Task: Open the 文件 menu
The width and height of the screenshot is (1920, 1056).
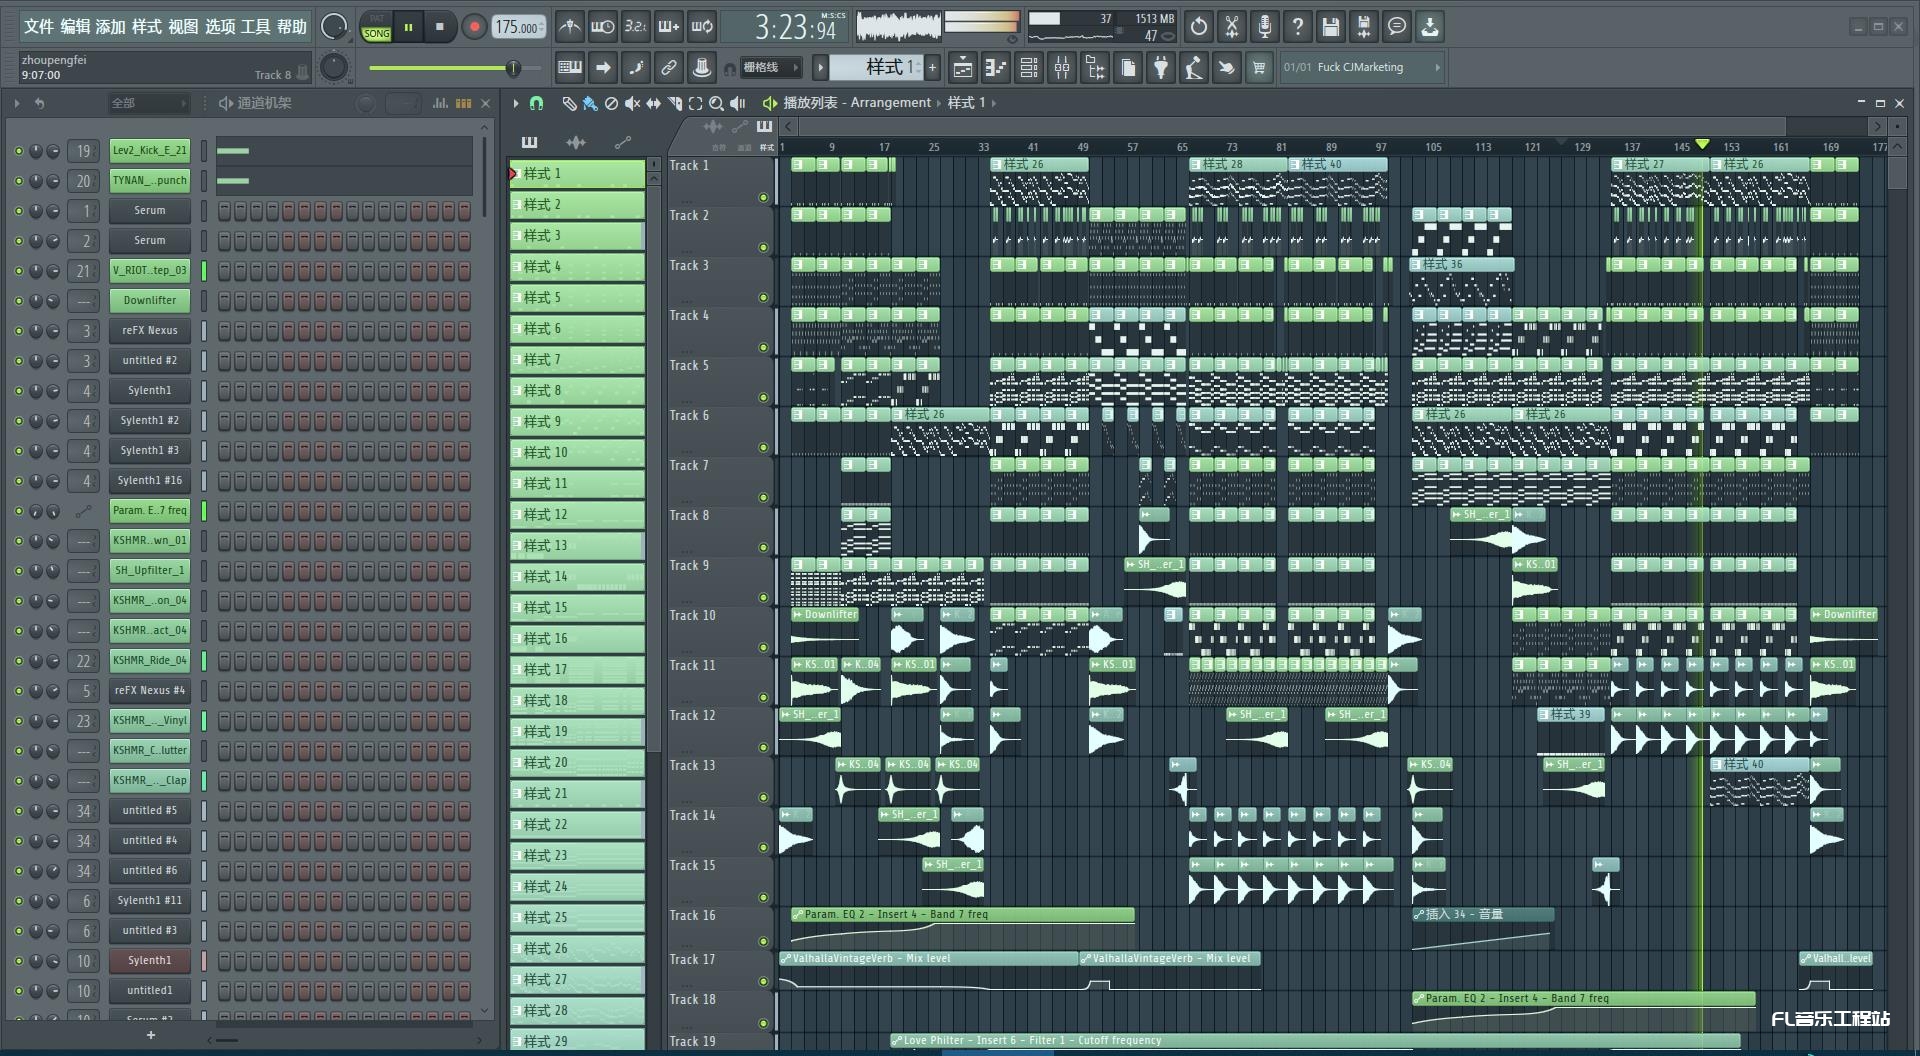Action: (x=39, y=27)
